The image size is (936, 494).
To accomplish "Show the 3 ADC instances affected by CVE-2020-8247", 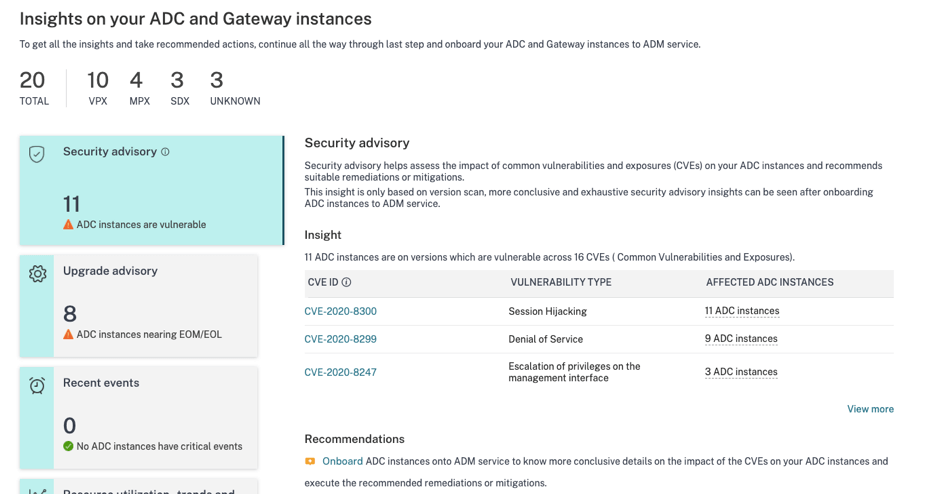I will point(741,372).
